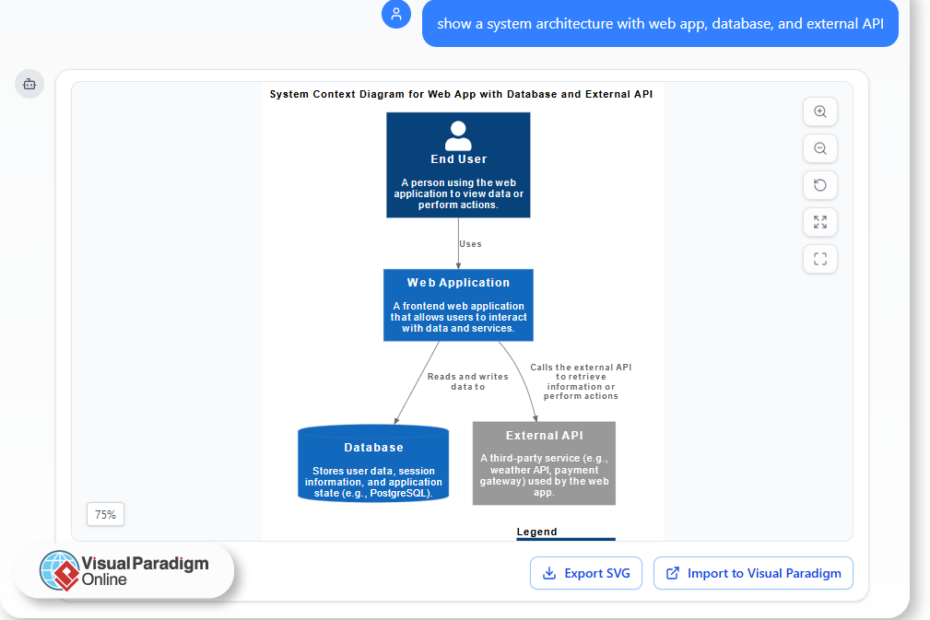The width and height of the screenshot is (930, 620).
Task: Select the Web Application node
Action: pos(458,305)
